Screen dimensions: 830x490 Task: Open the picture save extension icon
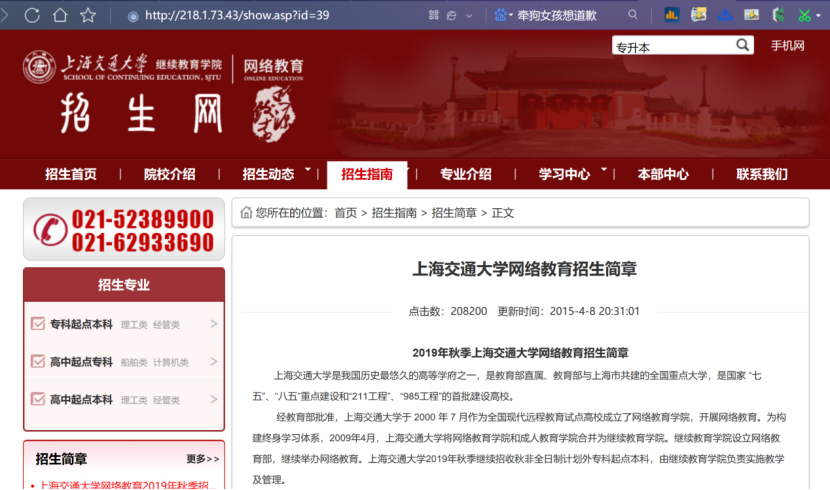click(x=751, y=15)
